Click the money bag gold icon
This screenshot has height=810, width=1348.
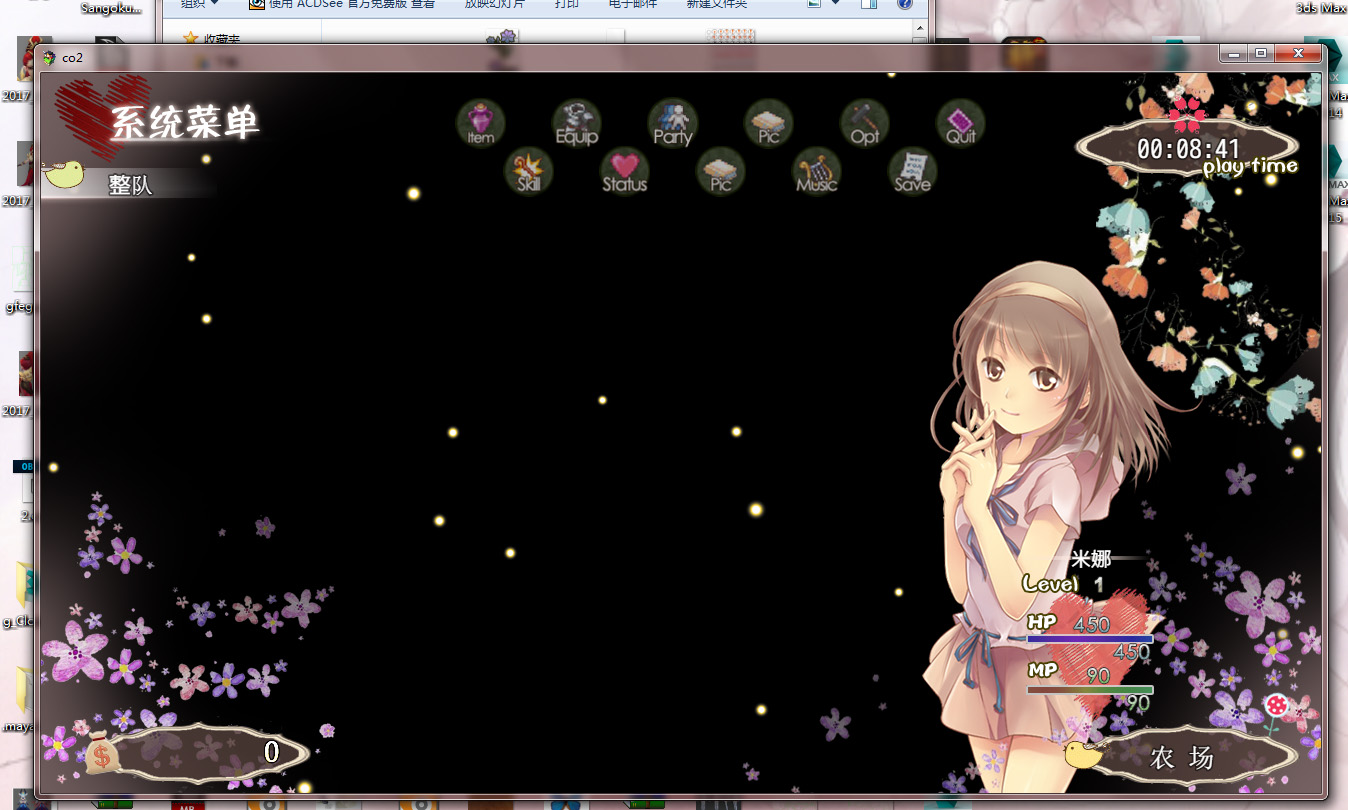(101, 752)
